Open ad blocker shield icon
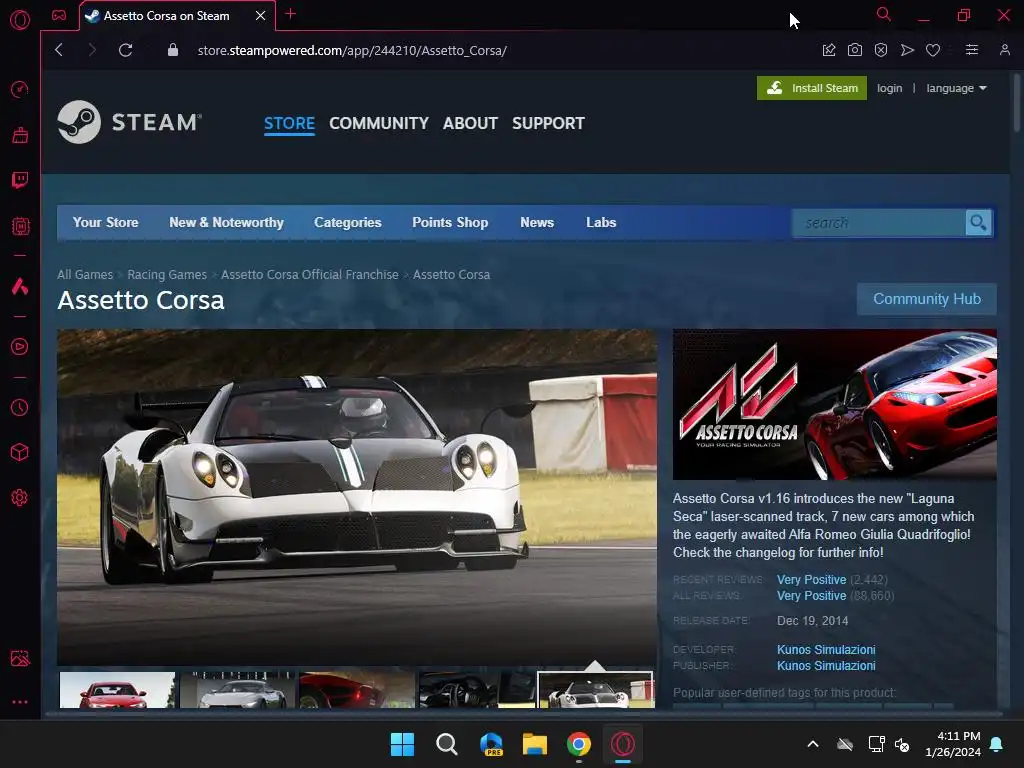This screenshot has width=1024, height=768. (x=880, y=50)
